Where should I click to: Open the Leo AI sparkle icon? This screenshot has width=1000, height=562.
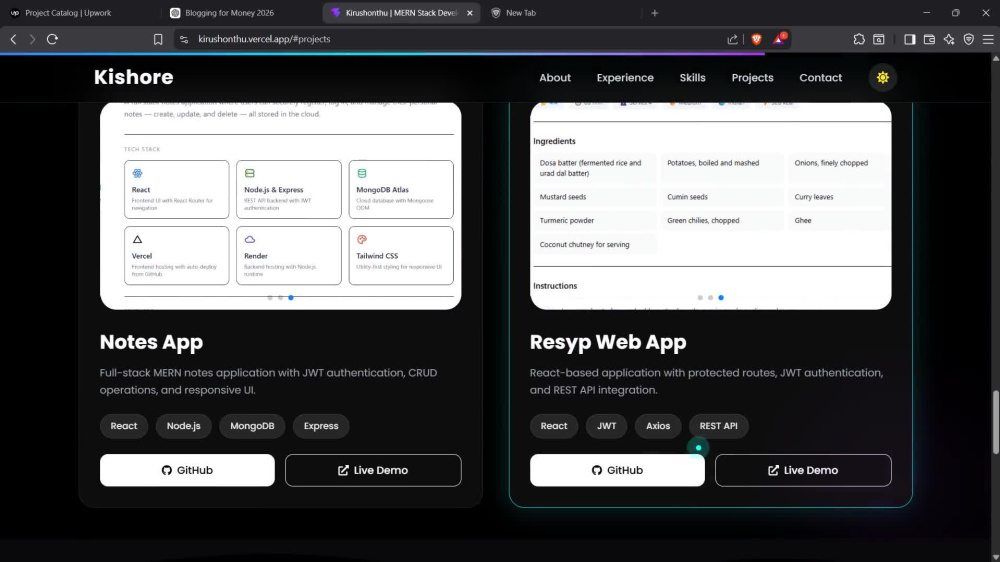(x=949, y=39)
